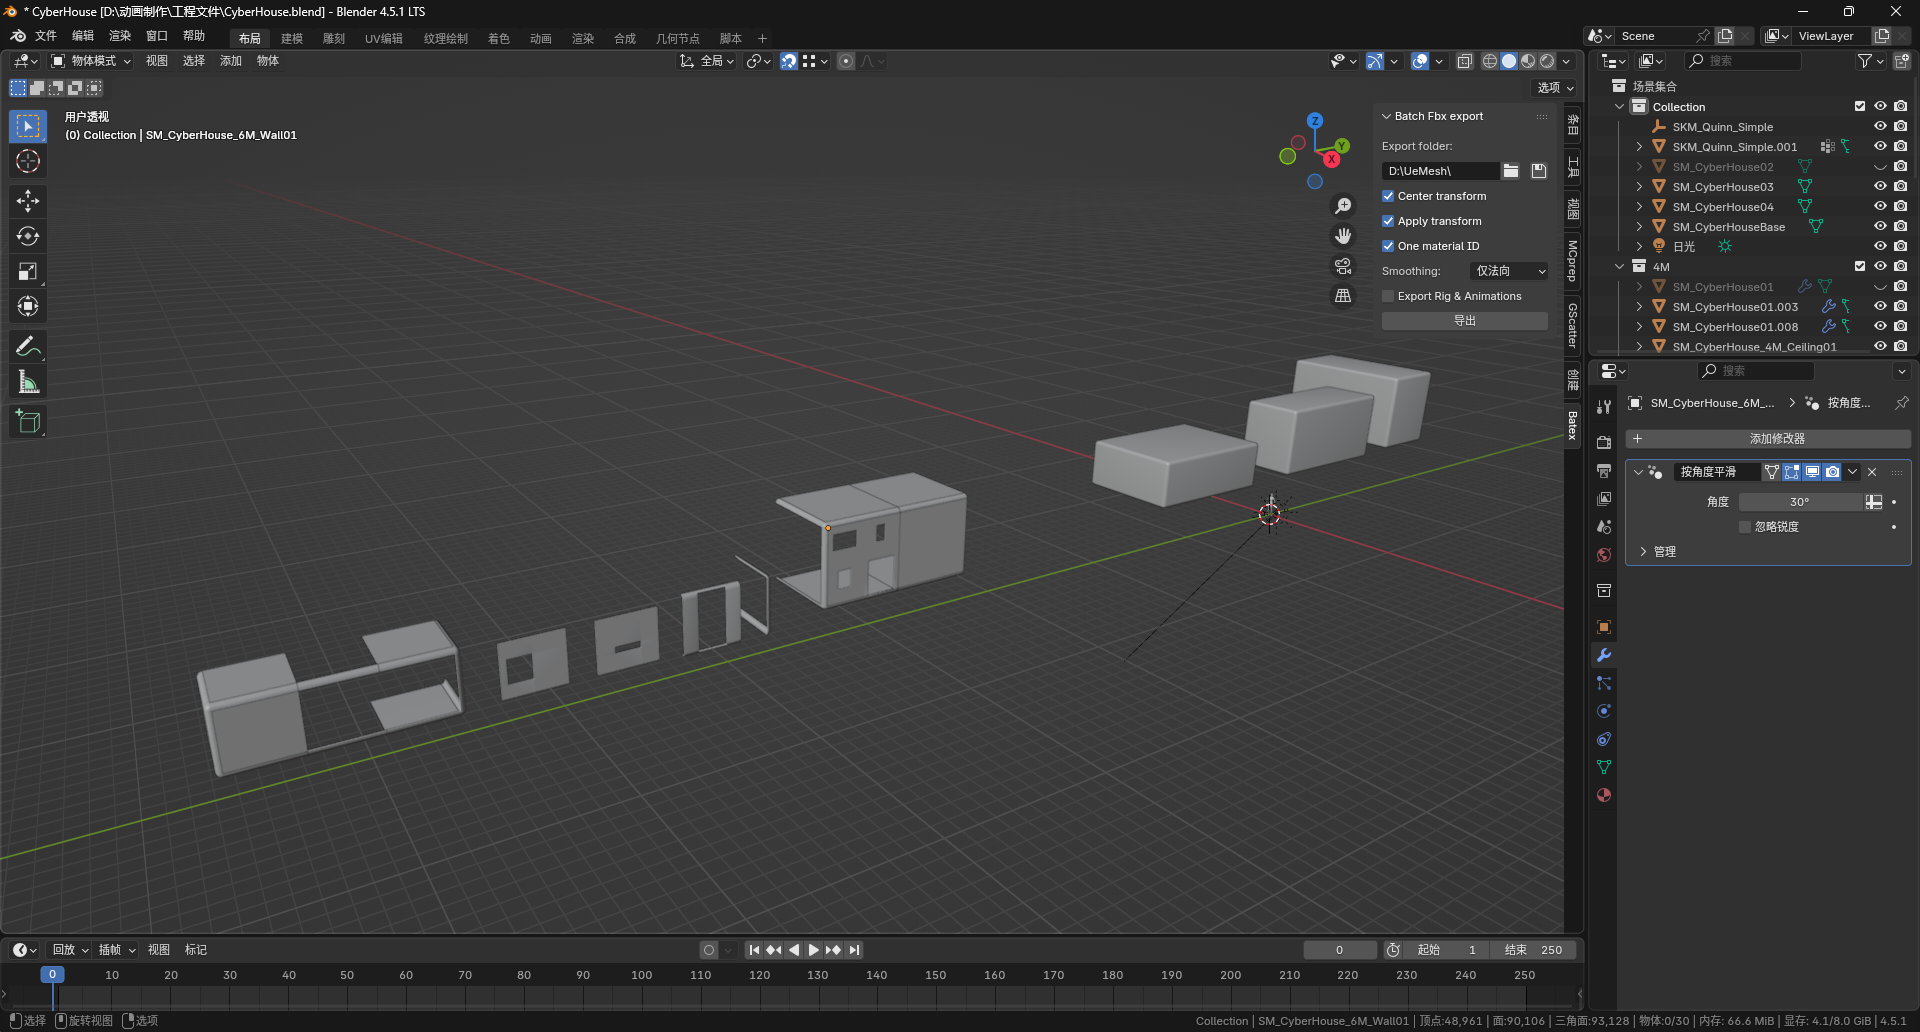
Task: Switch viewport to material preview shading
Action: click(x=1528, y=61)
